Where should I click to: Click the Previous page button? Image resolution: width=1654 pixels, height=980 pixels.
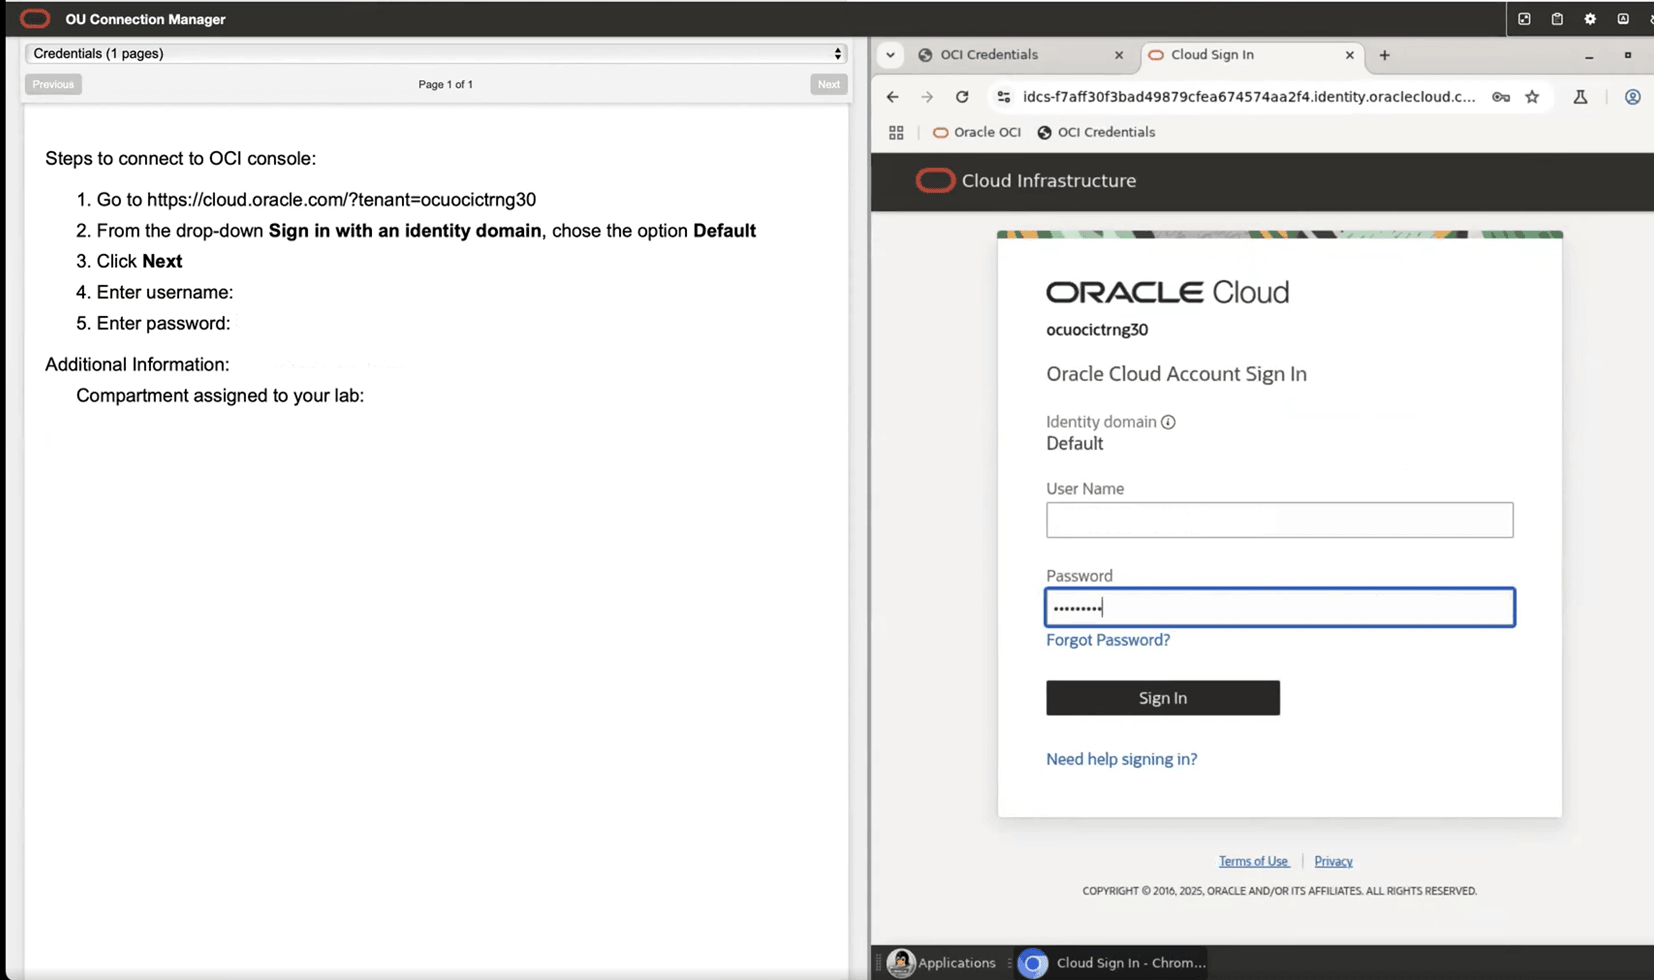53,85
